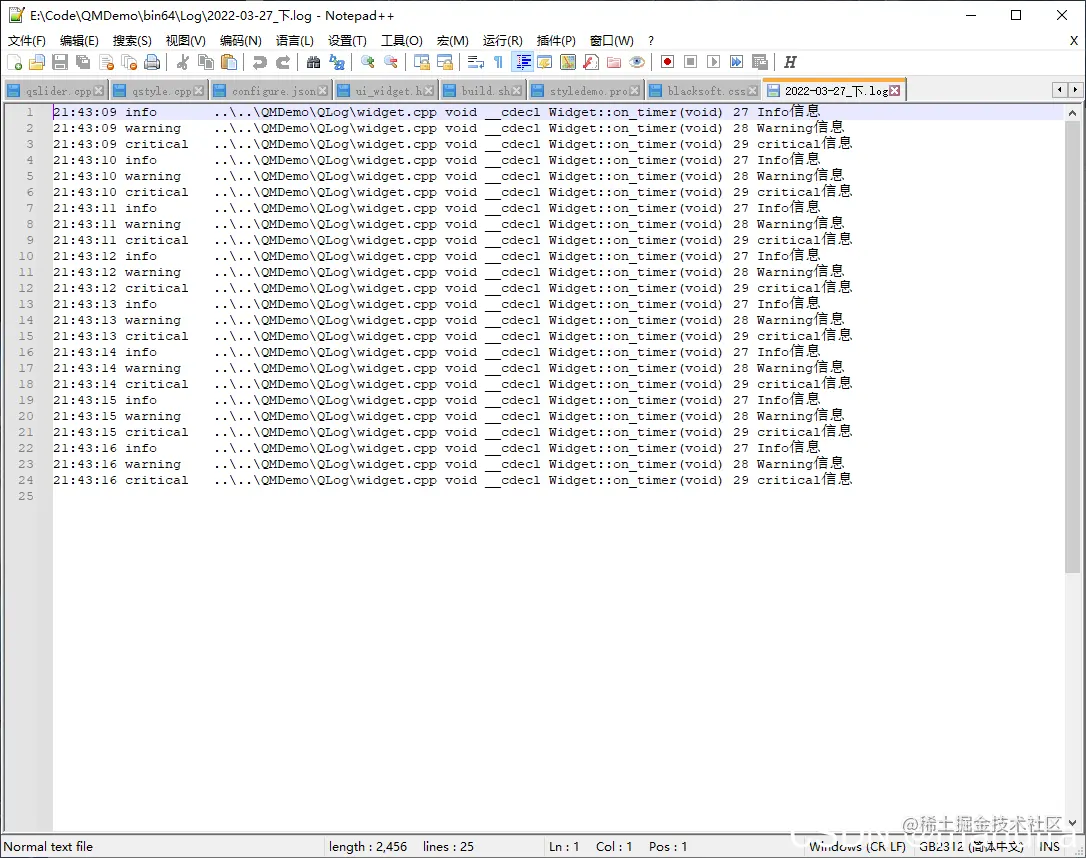This screenshot has height=858, width=1086.
Task: Open the 编辑(E) menu
Action: click(x=79, y=41)
